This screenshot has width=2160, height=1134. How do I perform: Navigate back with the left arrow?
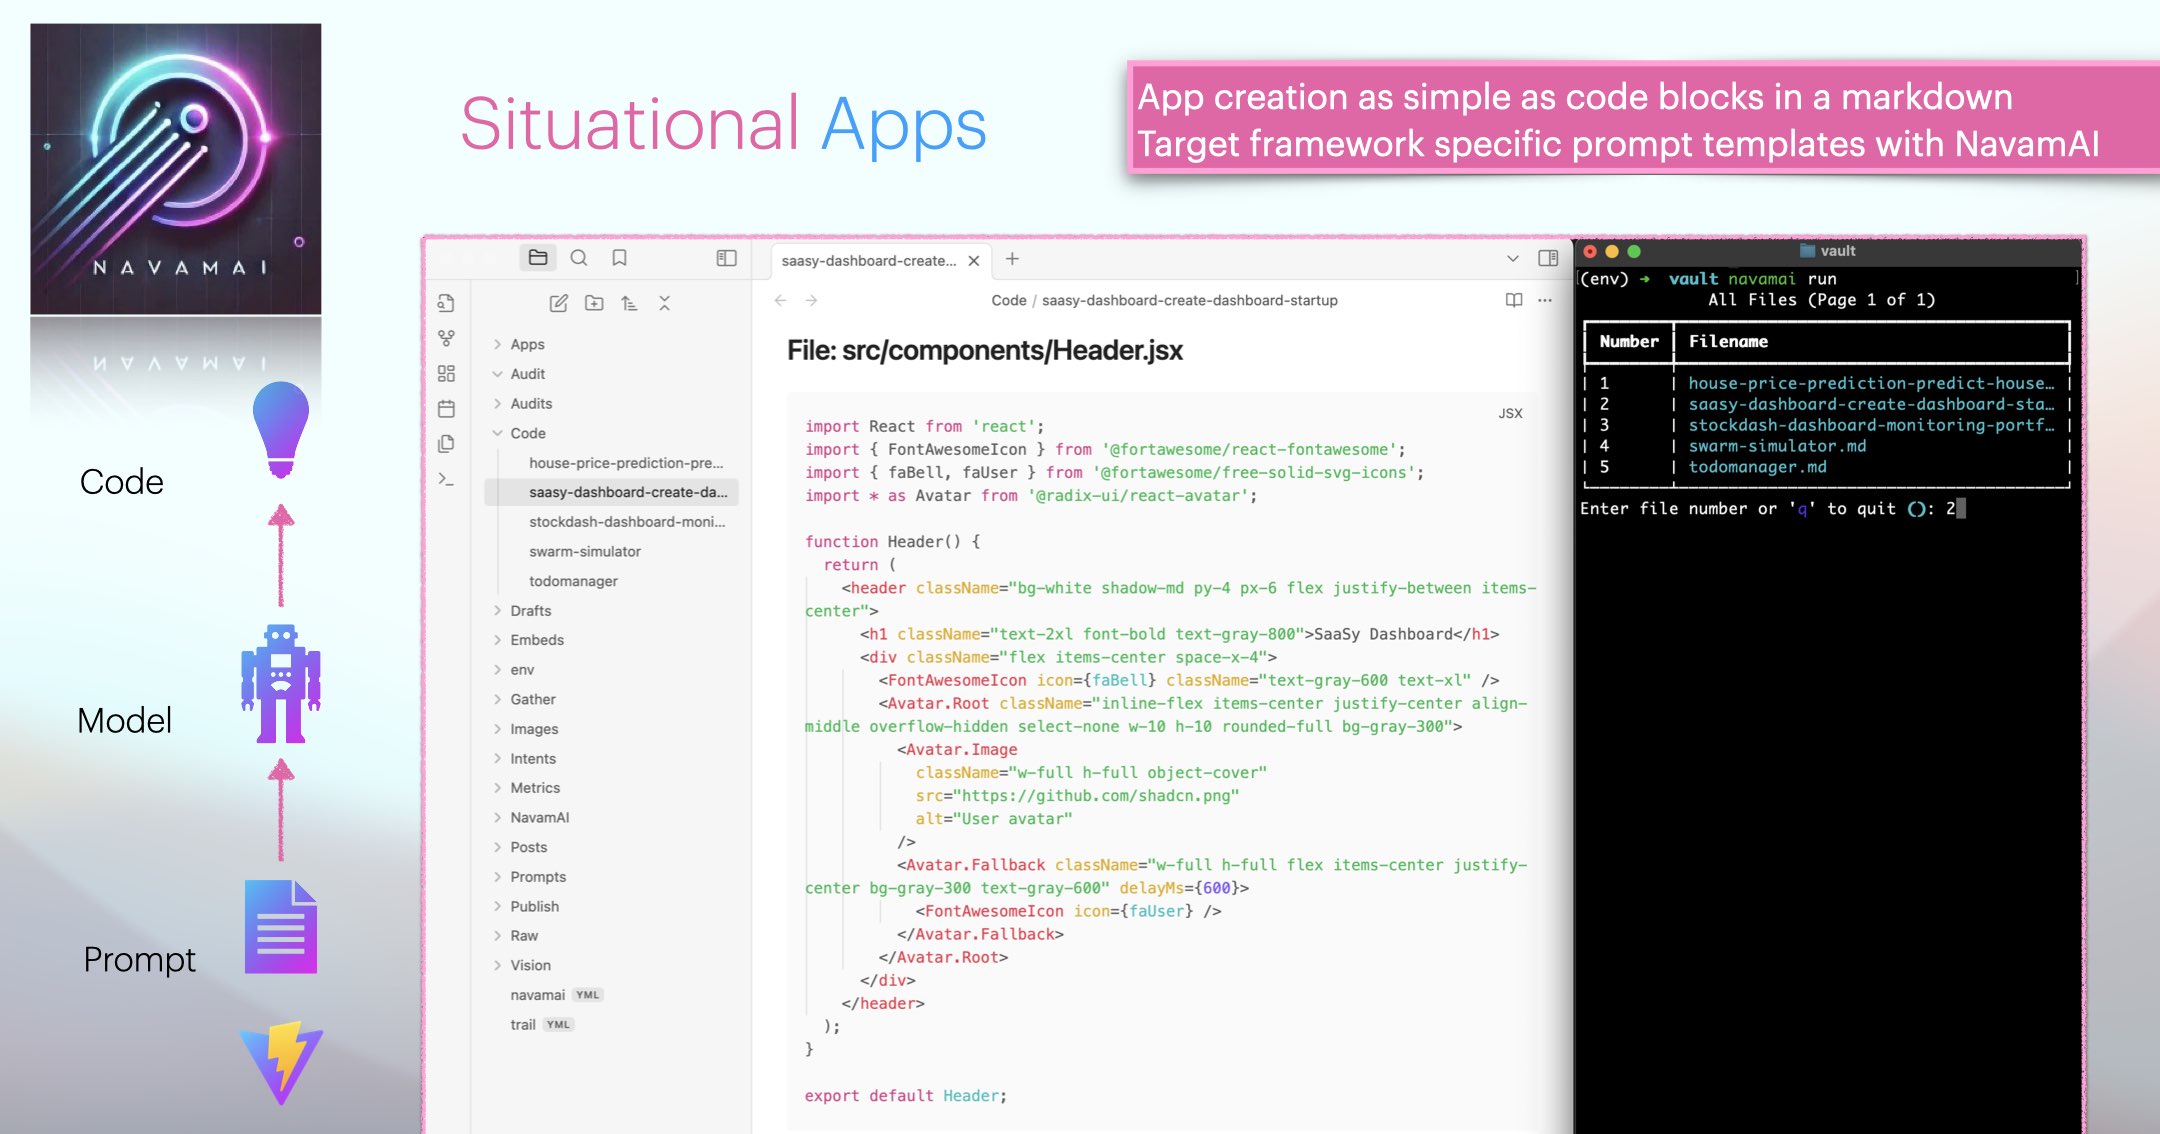[781, 300]
